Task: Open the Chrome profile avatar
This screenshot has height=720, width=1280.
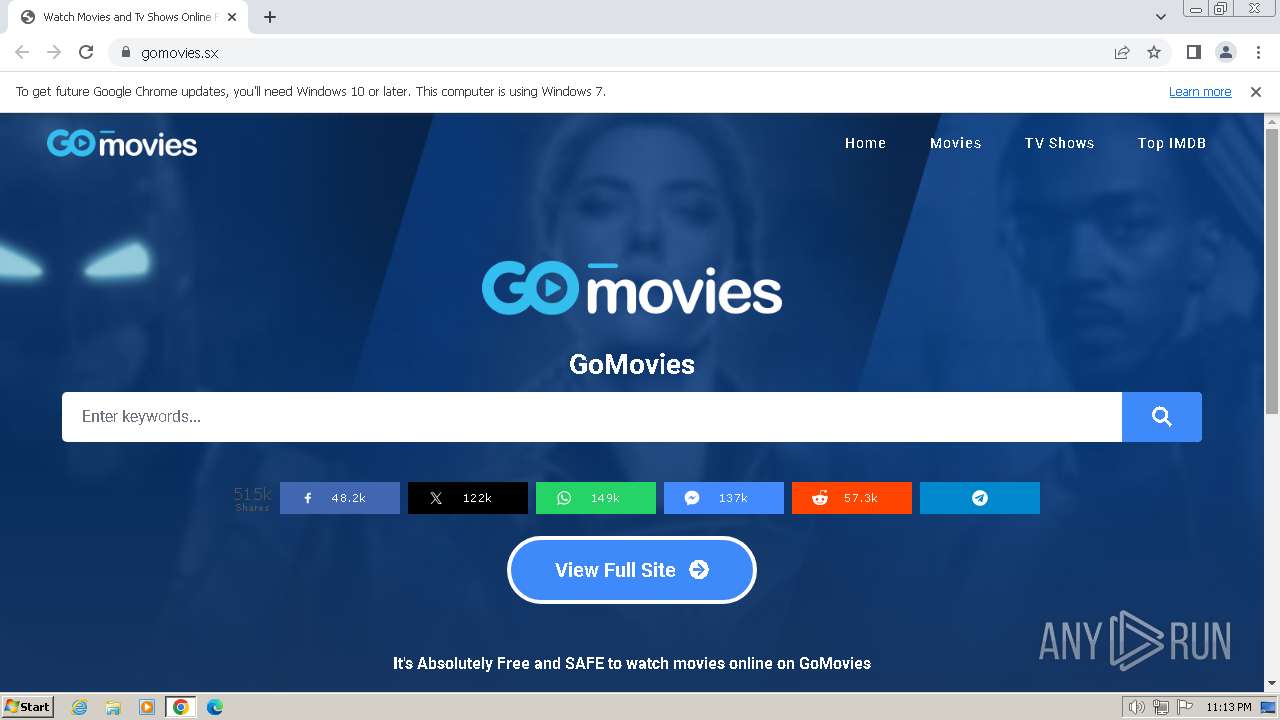Action: [1225, 53]
